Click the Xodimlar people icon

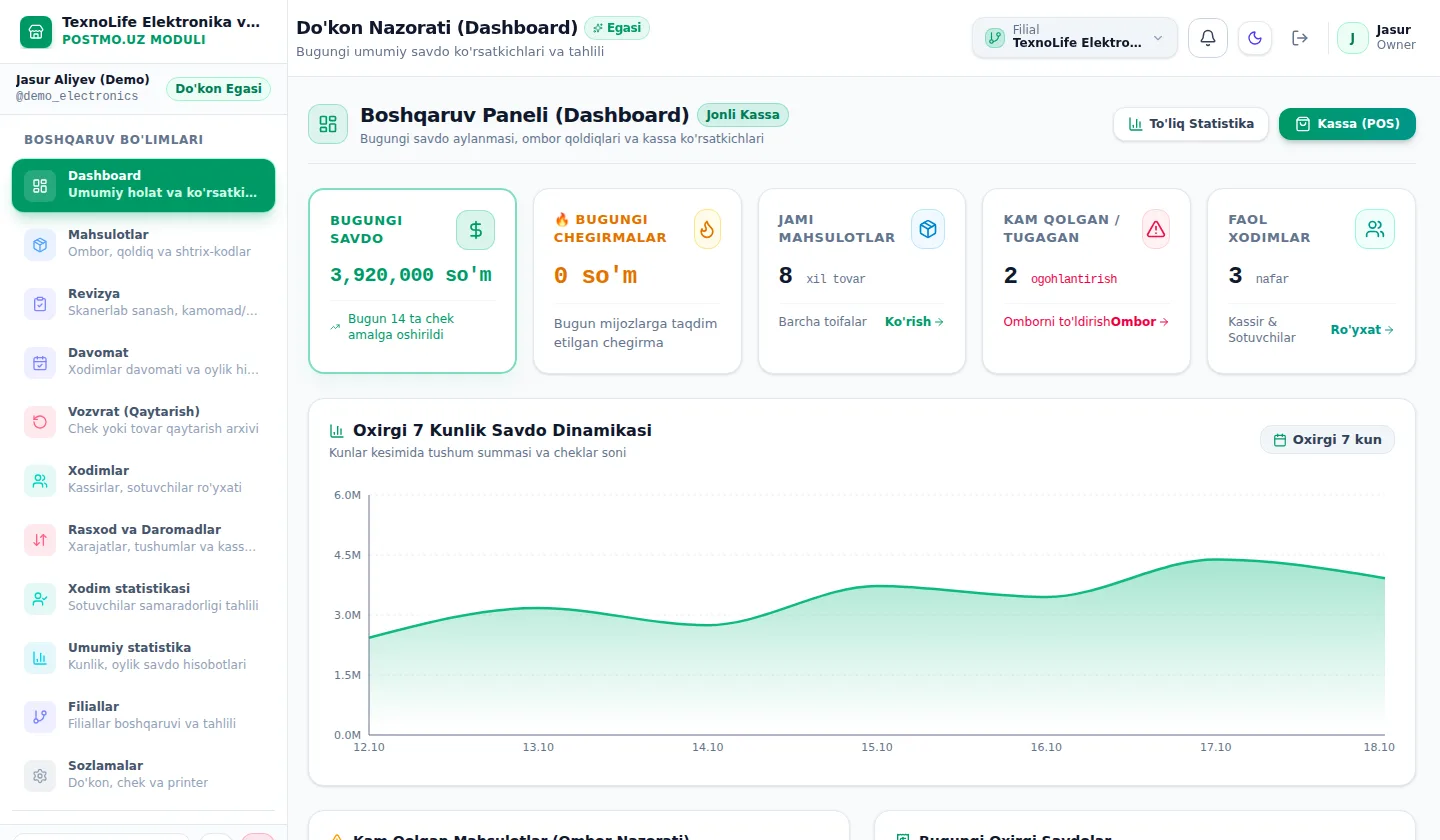(x=40, y=481)
